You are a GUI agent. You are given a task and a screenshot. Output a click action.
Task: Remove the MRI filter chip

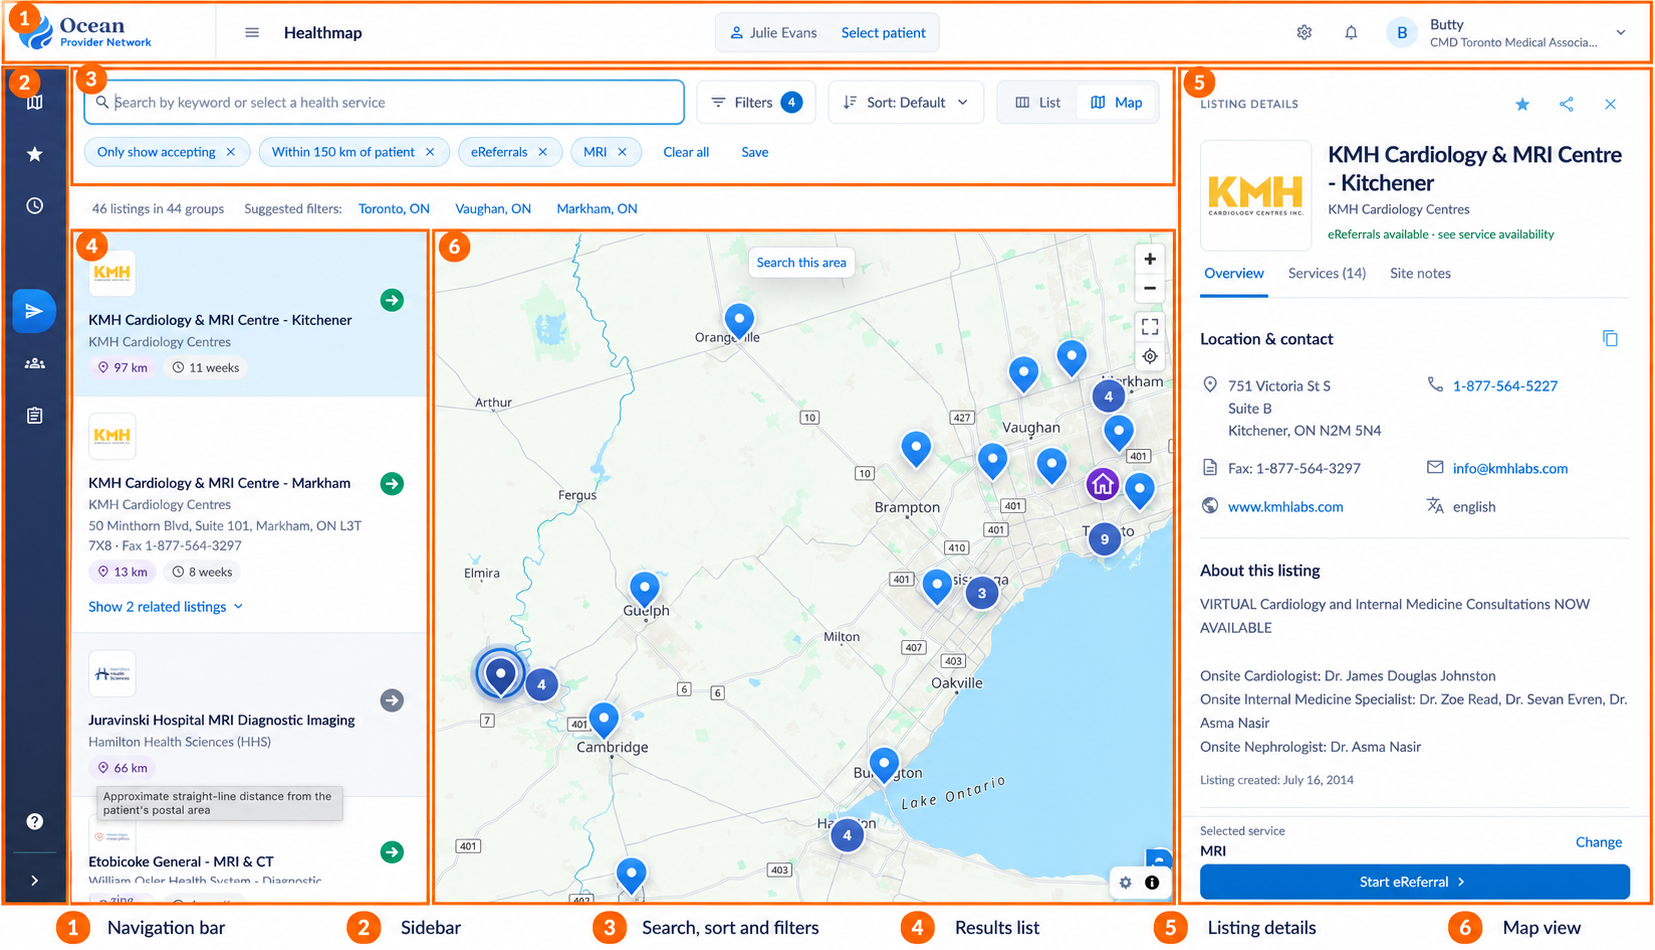pyautogui.click(x=622, y=152)
